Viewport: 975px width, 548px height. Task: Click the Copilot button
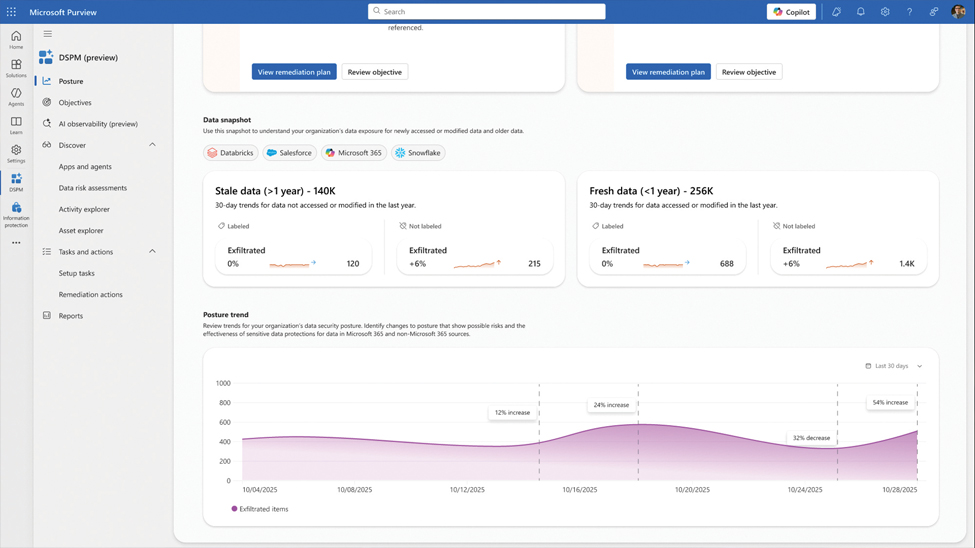coord(791,12)
